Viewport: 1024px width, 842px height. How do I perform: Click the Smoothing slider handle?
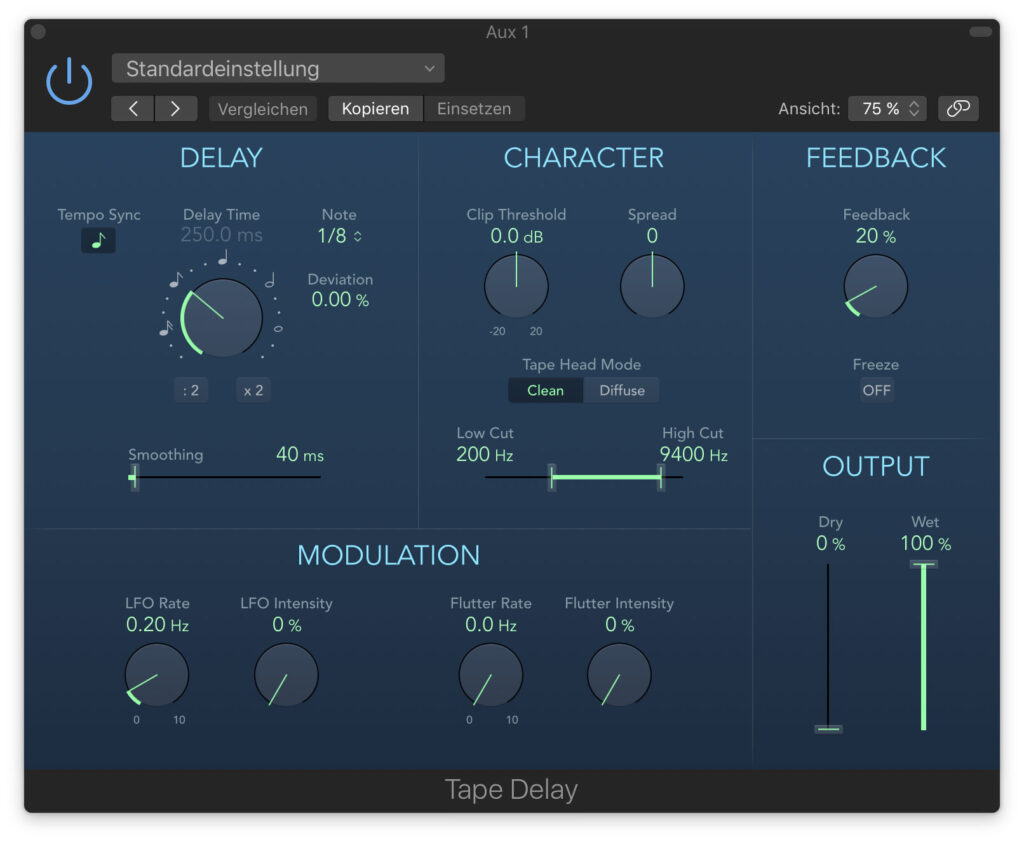coord(134,478)
